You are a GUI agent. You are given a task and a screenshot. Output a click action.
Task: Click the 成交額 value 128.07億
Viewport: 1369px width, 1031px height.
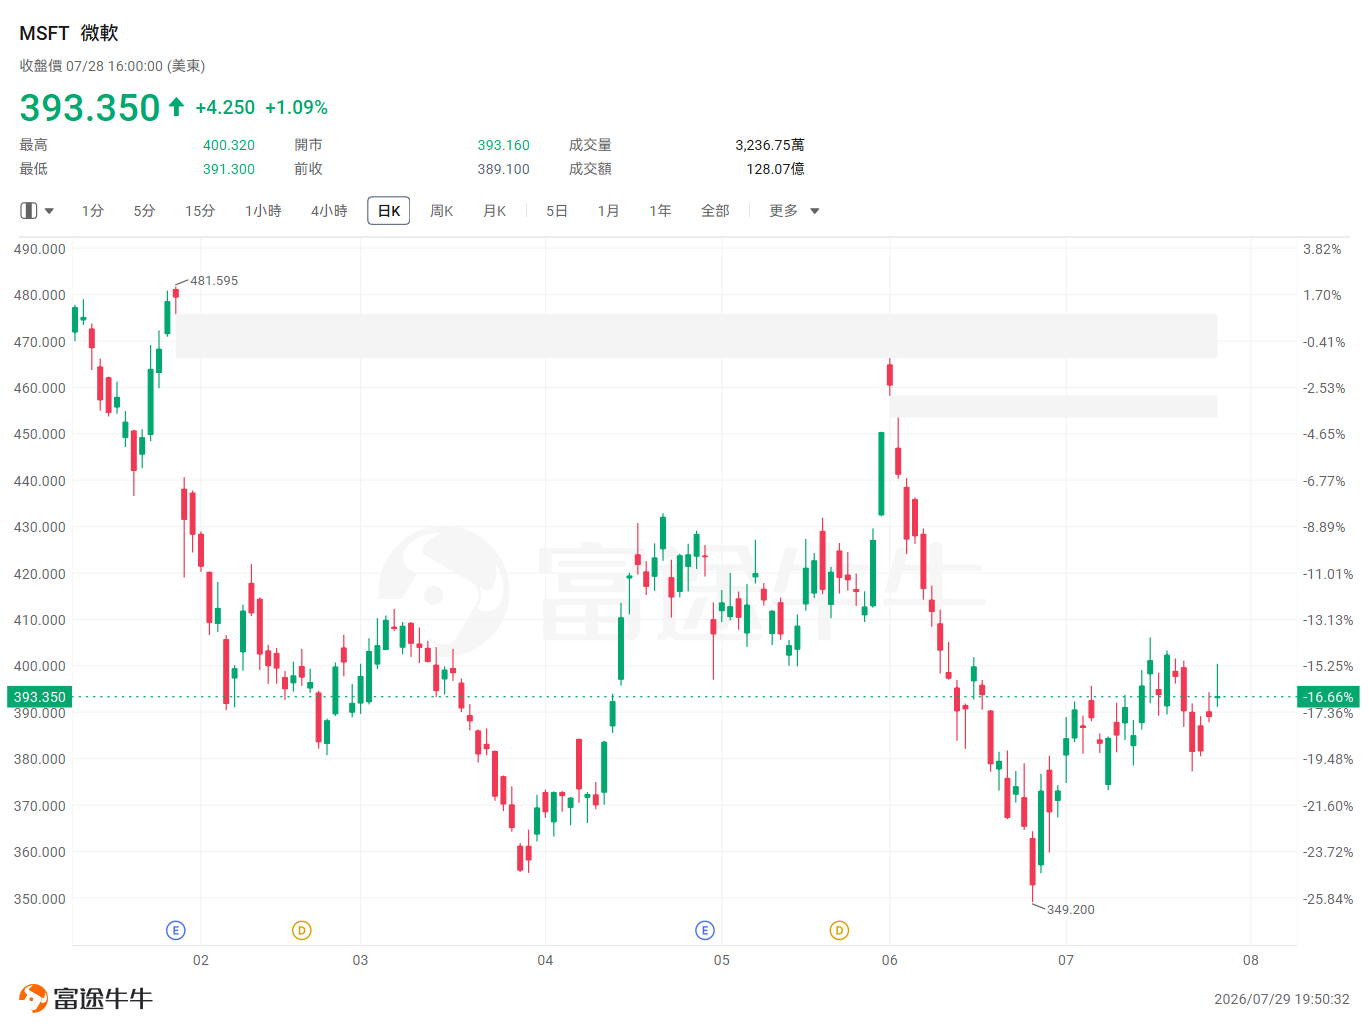click(x=775, y=169)
